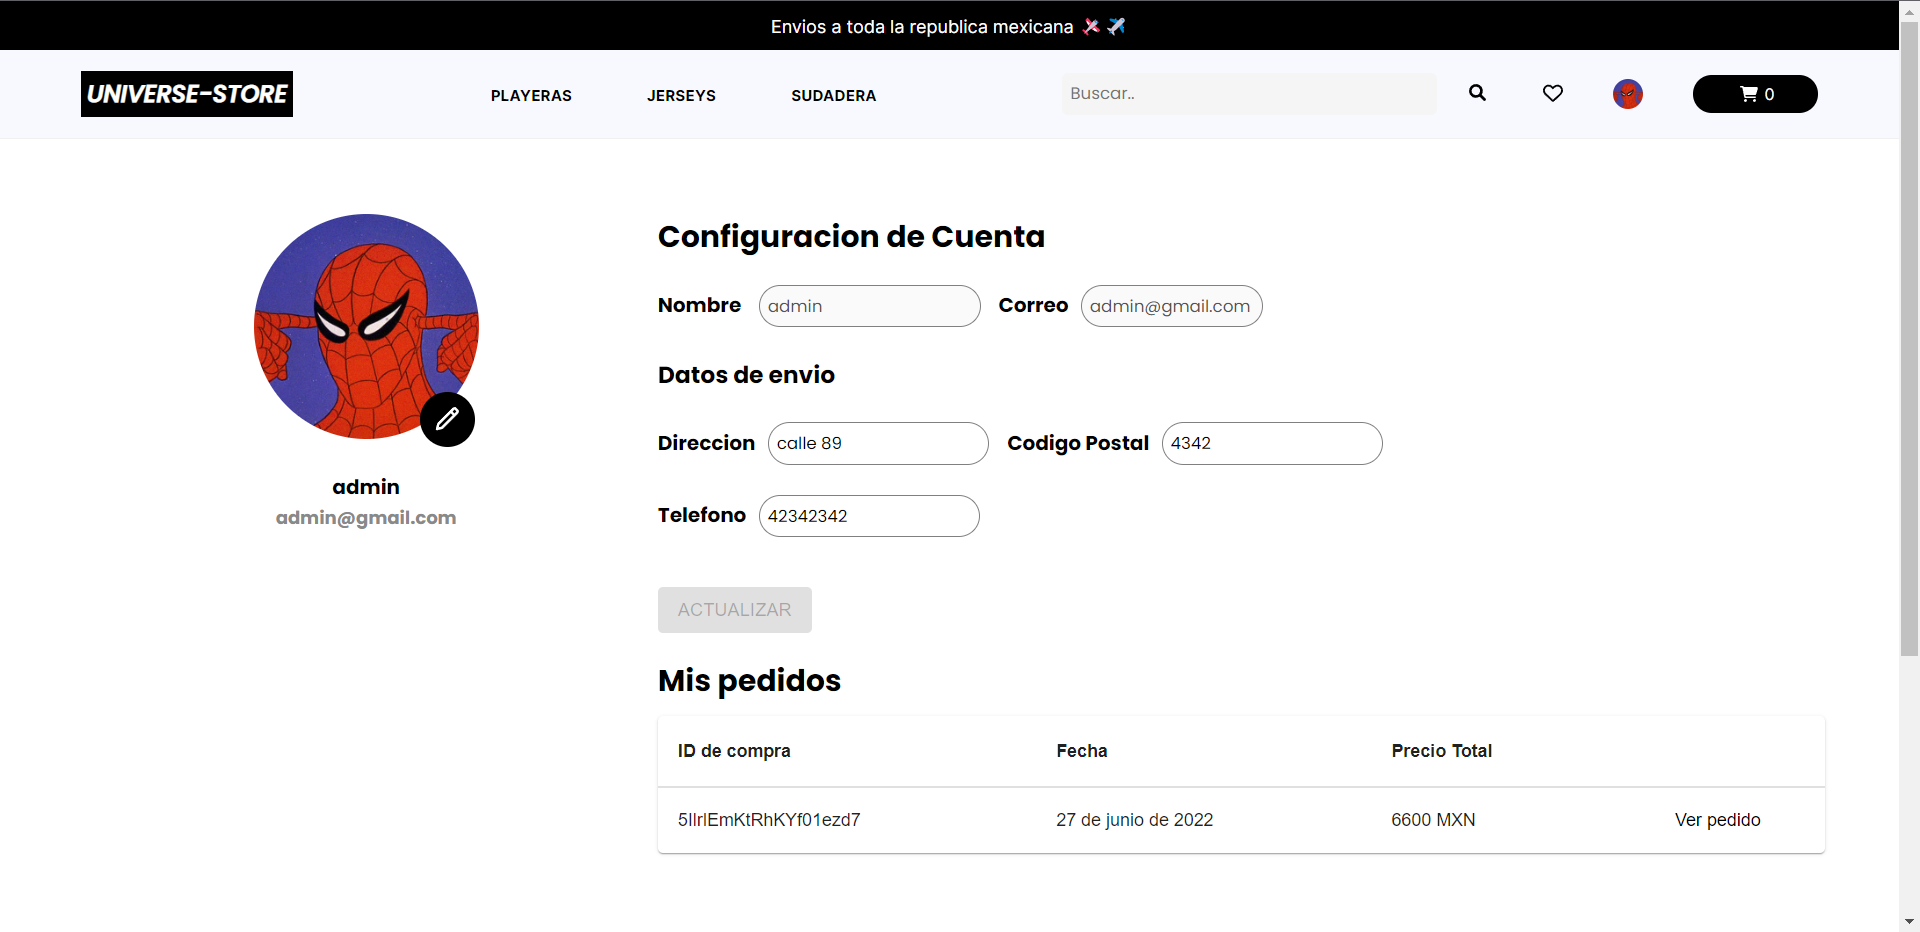
Task: Click the ACTUALIZAR button
Action: (735, 610)
